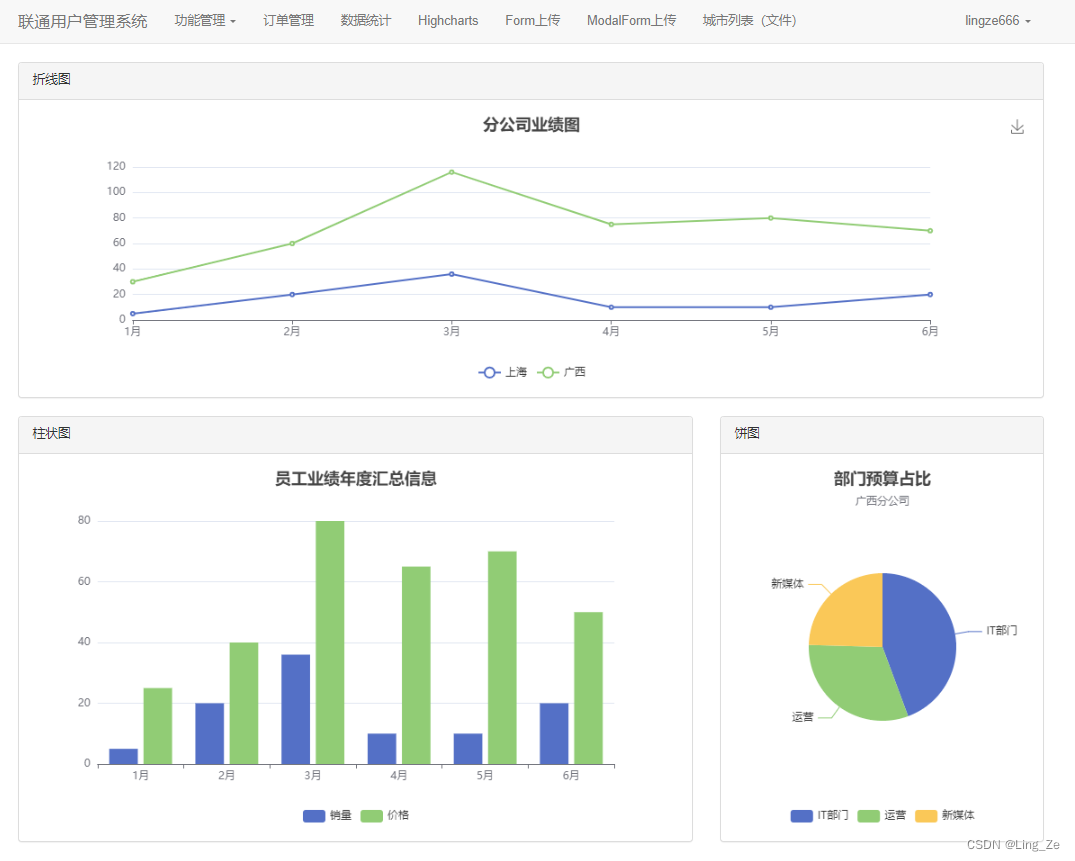The image size is (1075, 861).
Task: Toggle 销量 series in bar chart legend
Action: coord(327,815)
